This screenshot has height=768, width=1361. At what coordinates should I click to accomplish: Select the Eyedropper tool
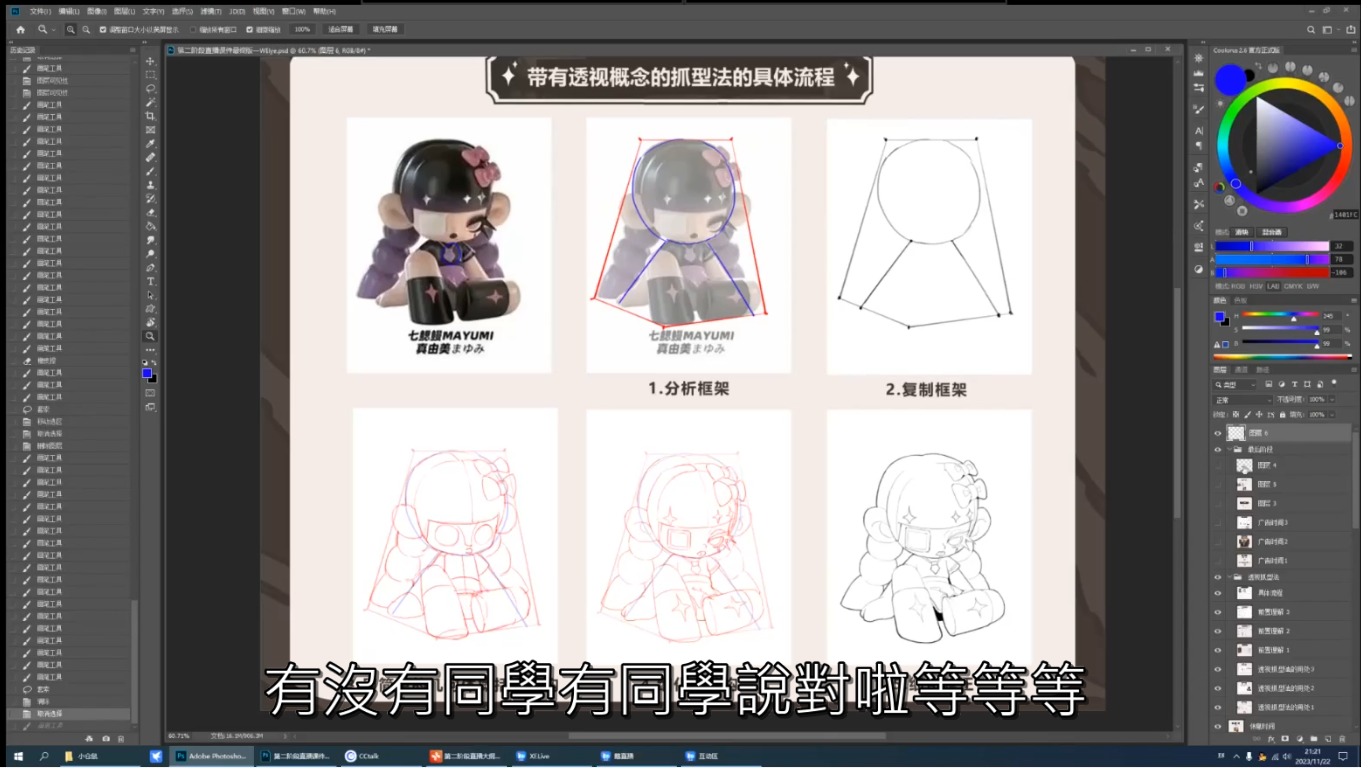(151, 144)
